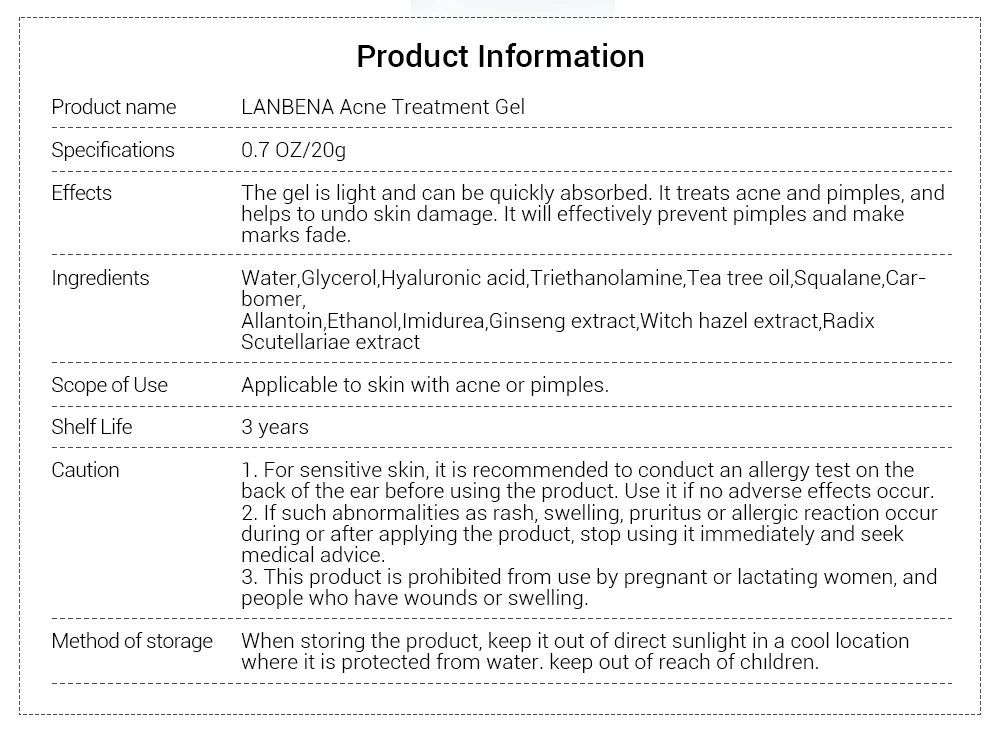
Task: Click the Specifications label
Action: click(x=113, y=150)
